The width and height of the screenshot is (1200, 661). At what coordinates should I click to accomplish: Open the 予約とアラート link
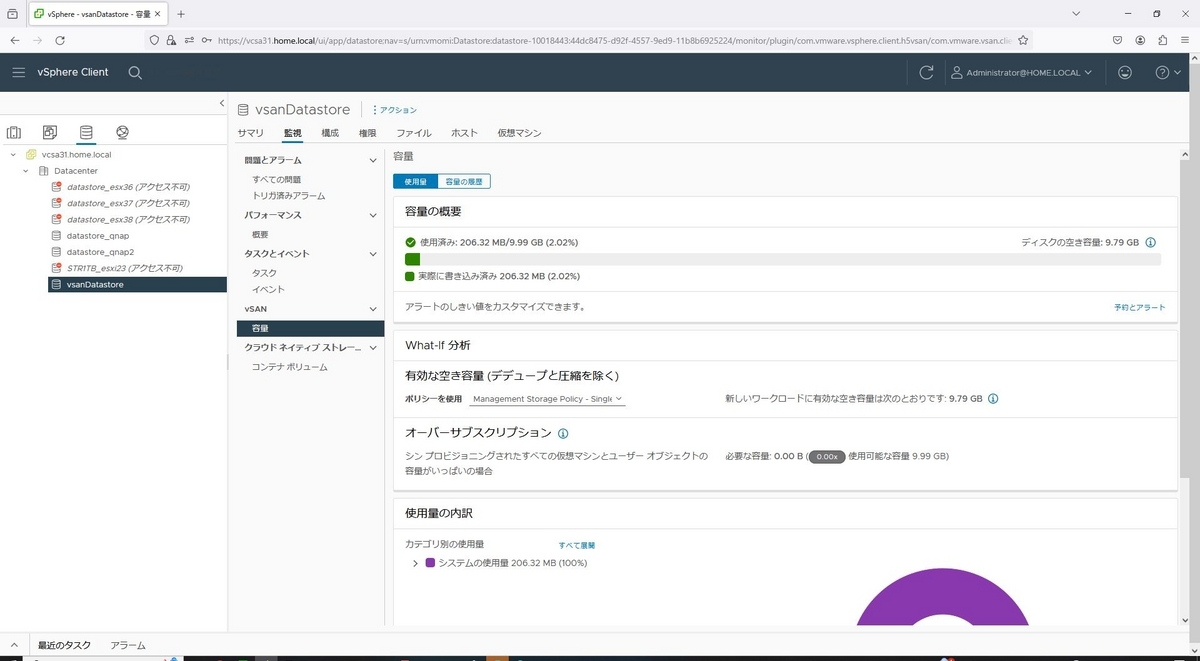1139,307
